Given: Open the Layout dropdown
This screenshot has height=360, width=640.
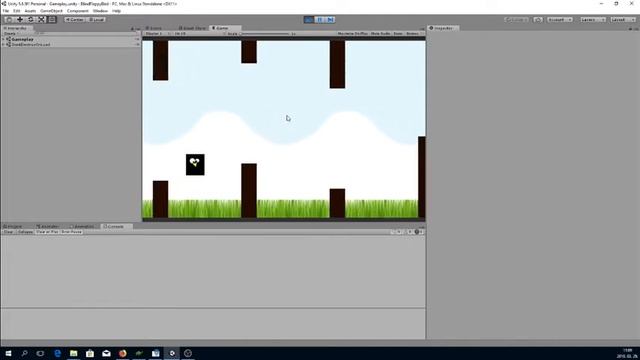Looking at the screenshot, I should [623, 20].
